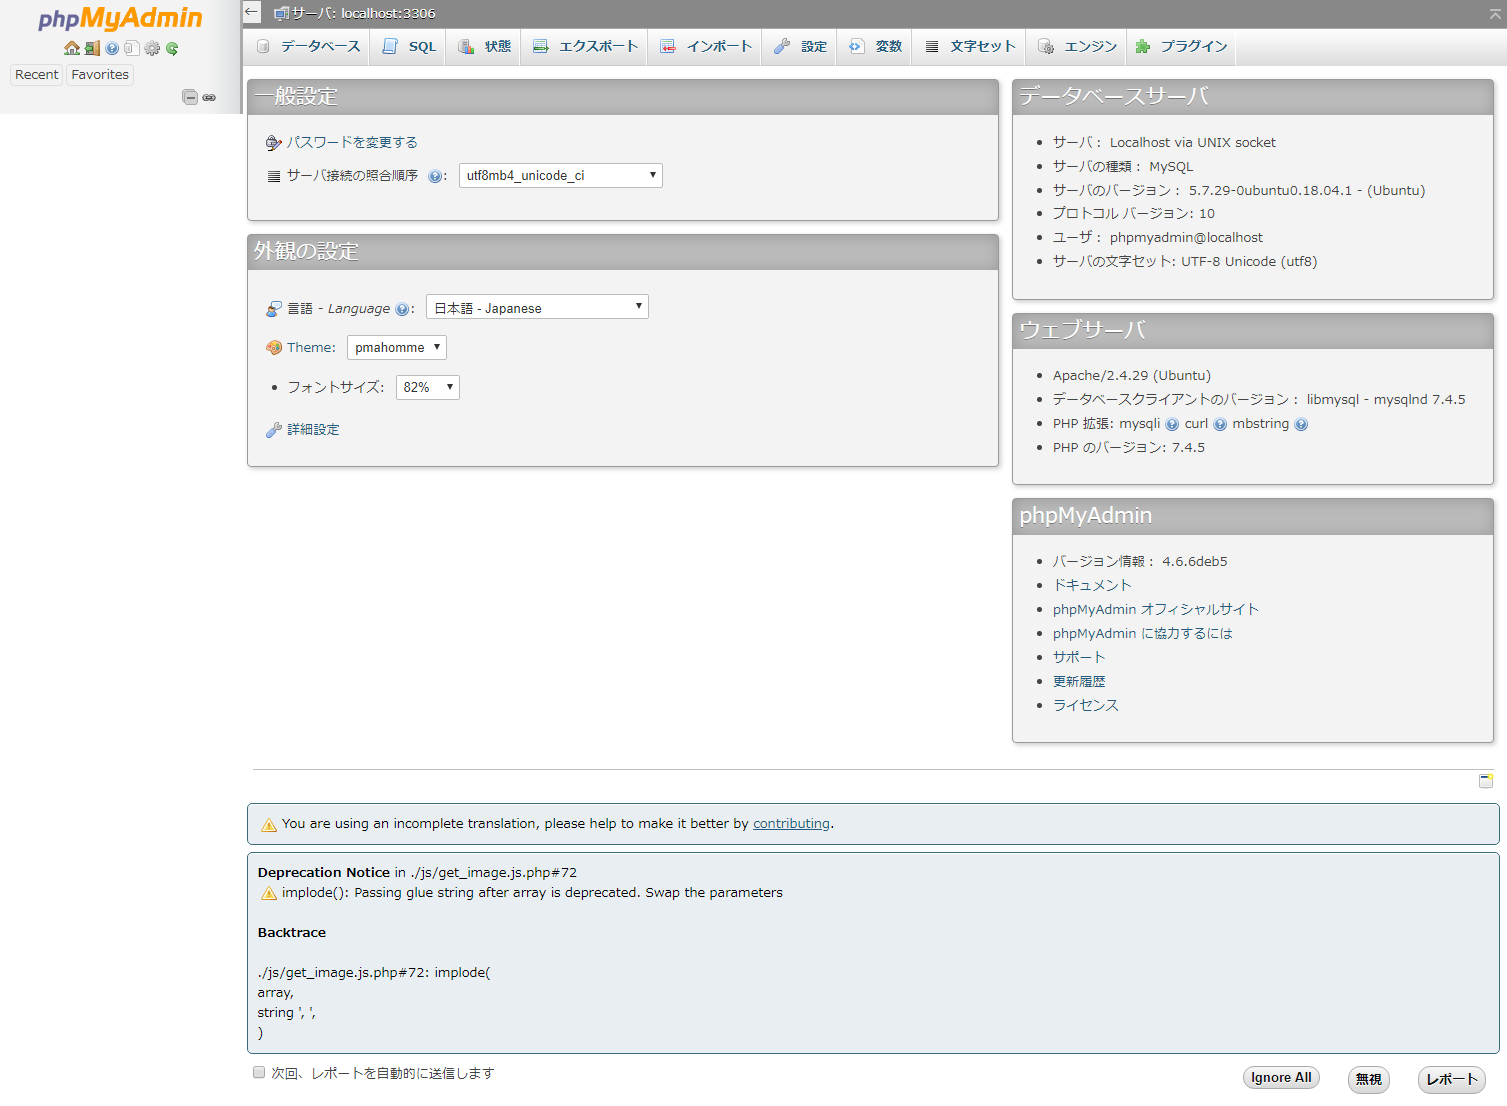Open navigation panel settings gear icon
The width and height of the screenshot is (1507, 1106).
click(152, 48)
